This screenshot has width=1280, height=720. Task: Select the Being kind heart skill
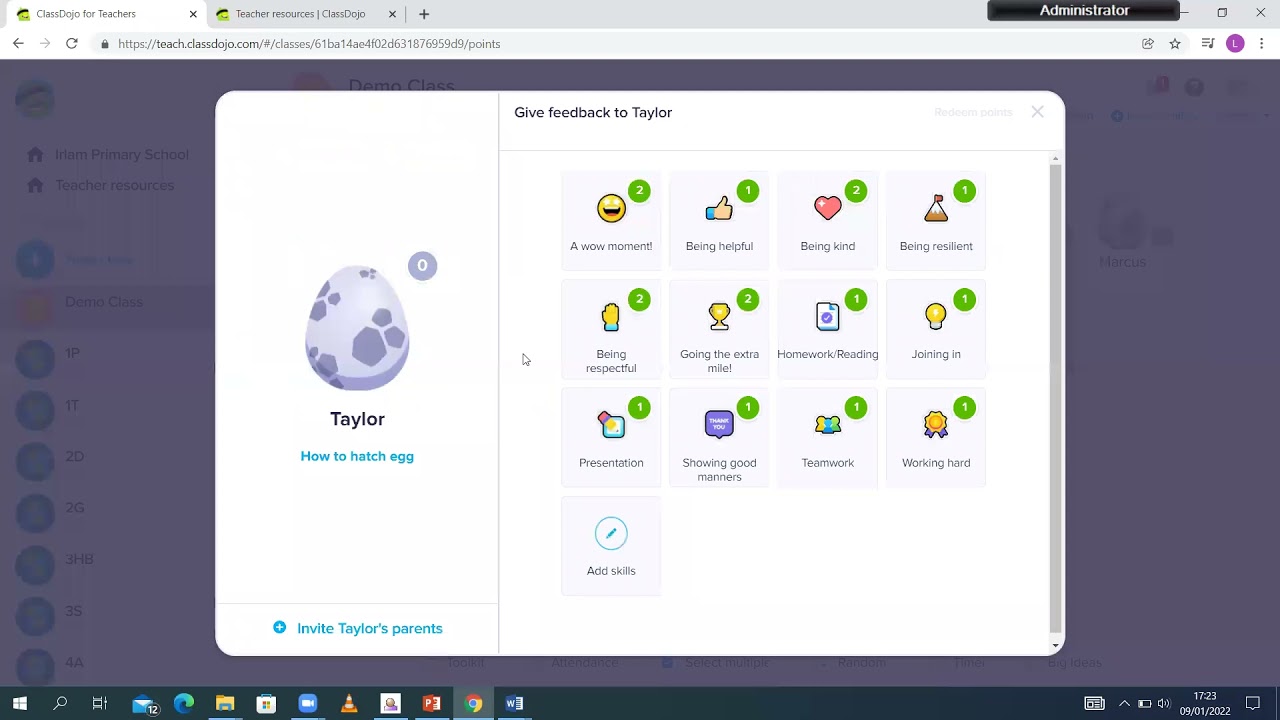827,220
